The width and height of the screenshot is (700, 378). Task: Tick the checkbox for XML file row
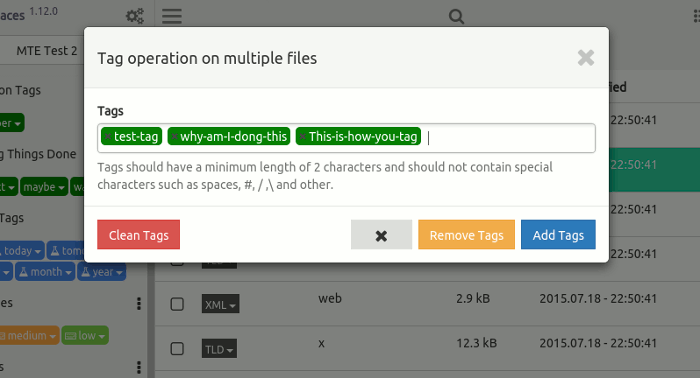tap(177, 304)
